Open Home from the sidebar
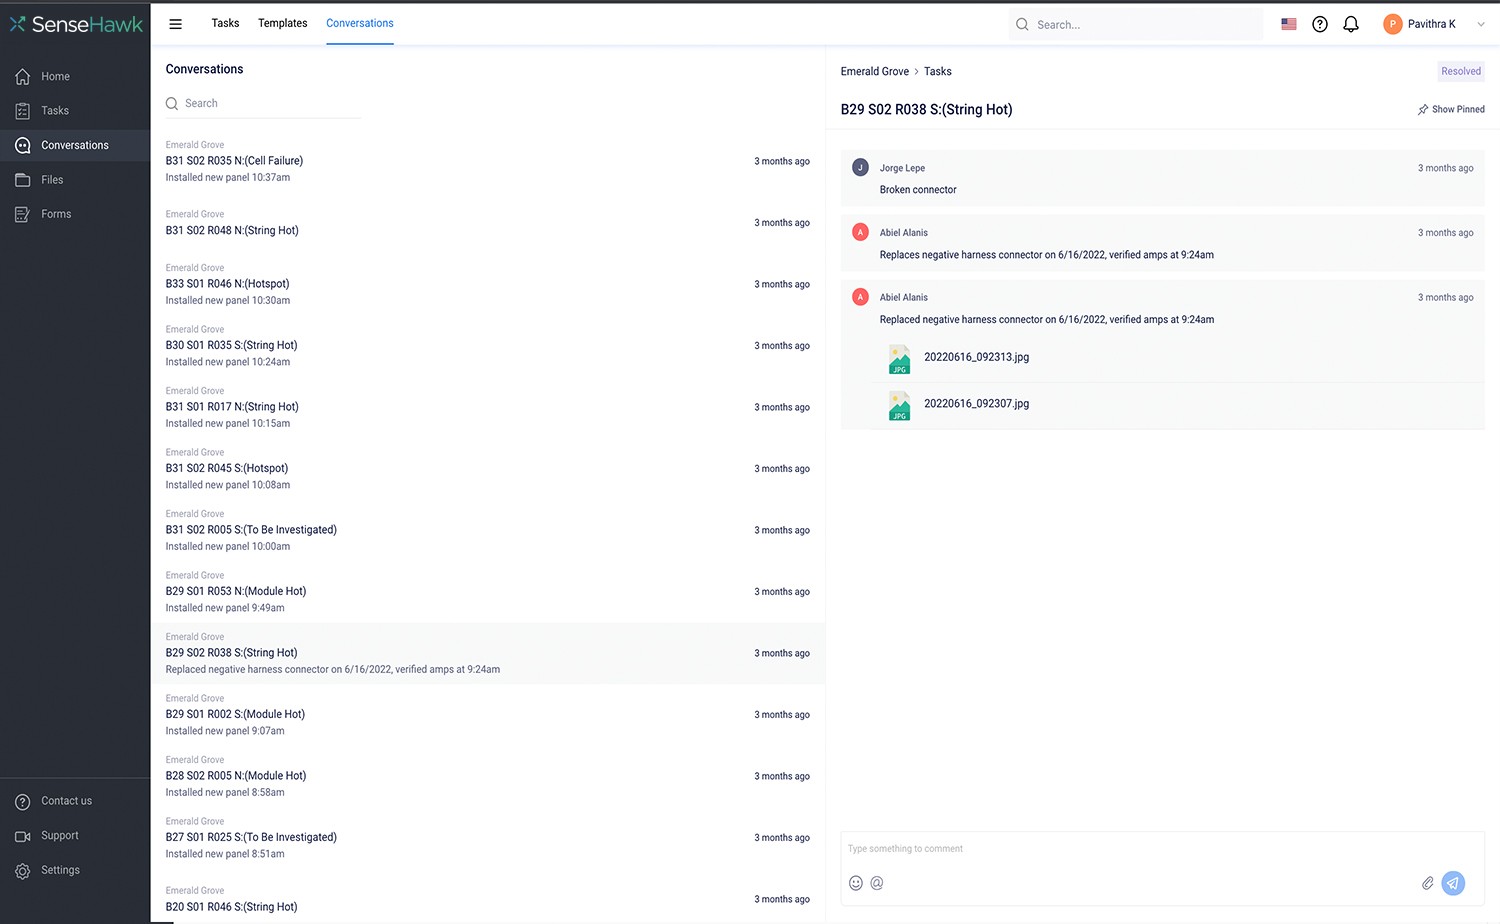1500x924 pixels. [x=75, y=76]
